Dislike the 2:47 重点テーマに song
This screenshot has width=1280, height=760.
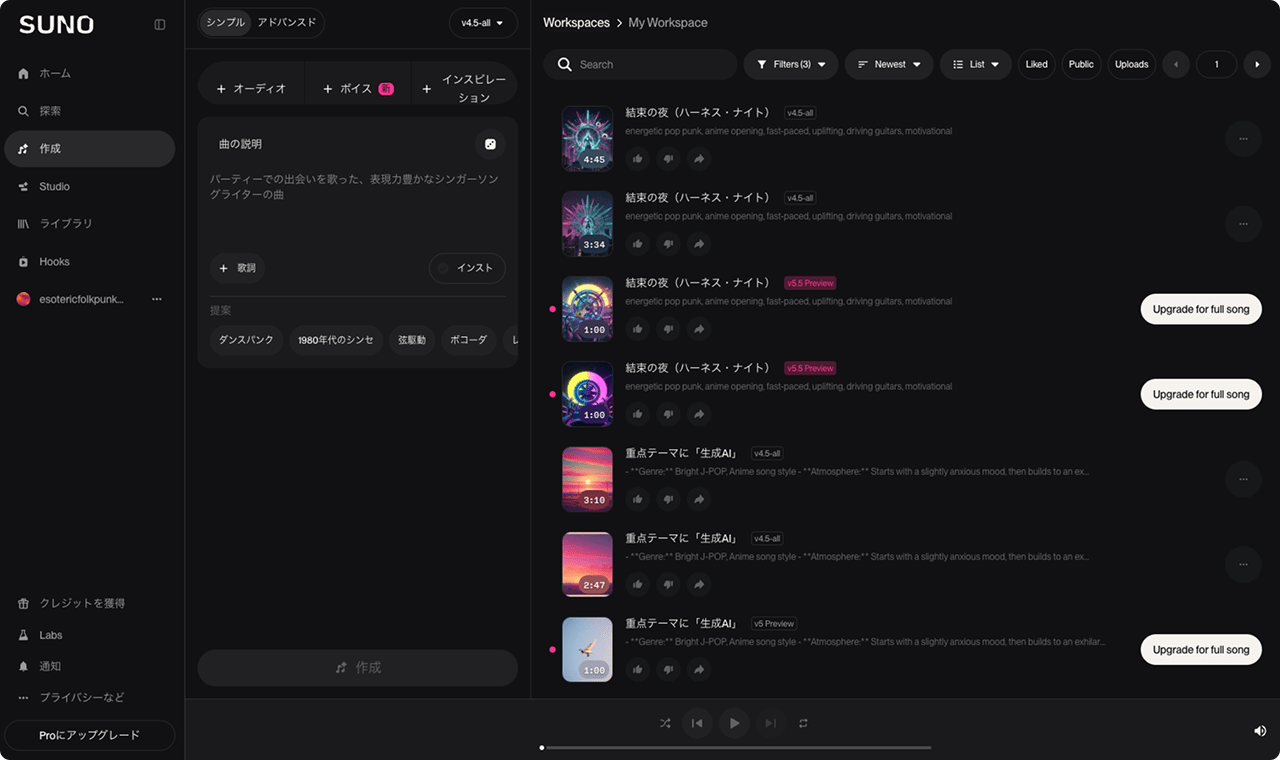coord(669,584)
